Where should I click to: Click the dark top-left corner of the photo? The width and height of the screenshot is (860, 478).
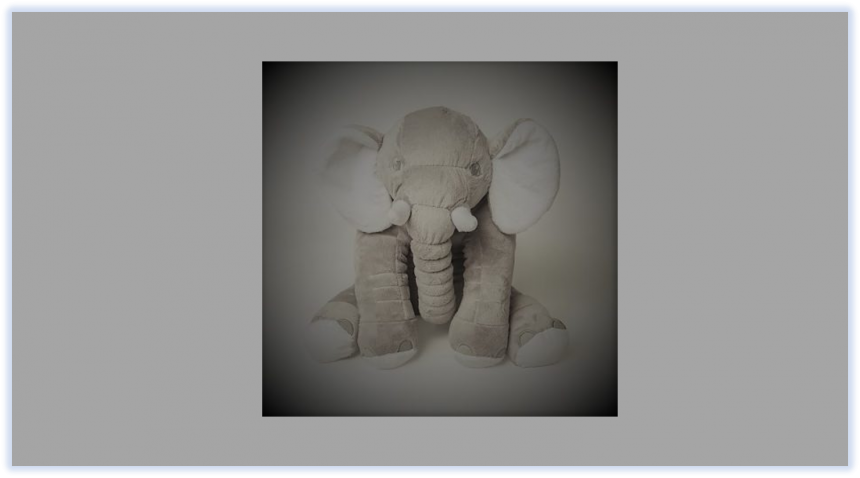[x=272, y=72]
